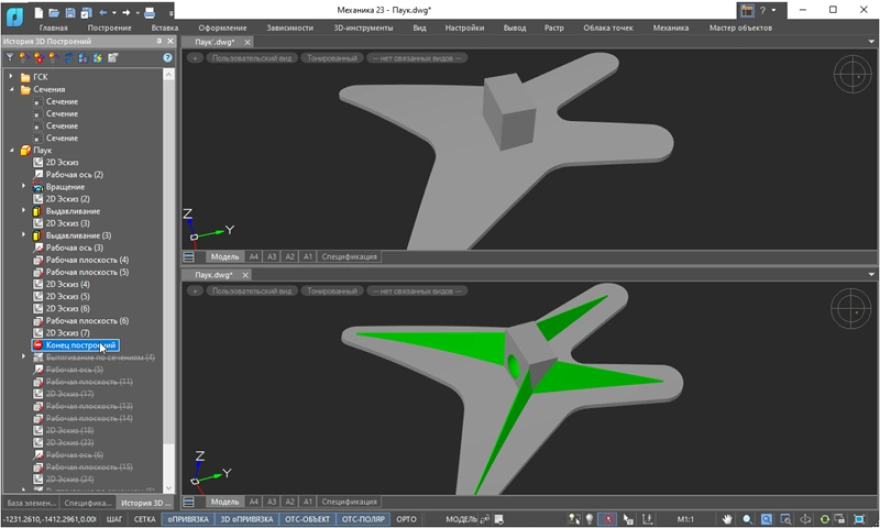This screenshot has width=880, height=528.
Task: Toggle СЕТКА grid display
Action: point(145,519)
